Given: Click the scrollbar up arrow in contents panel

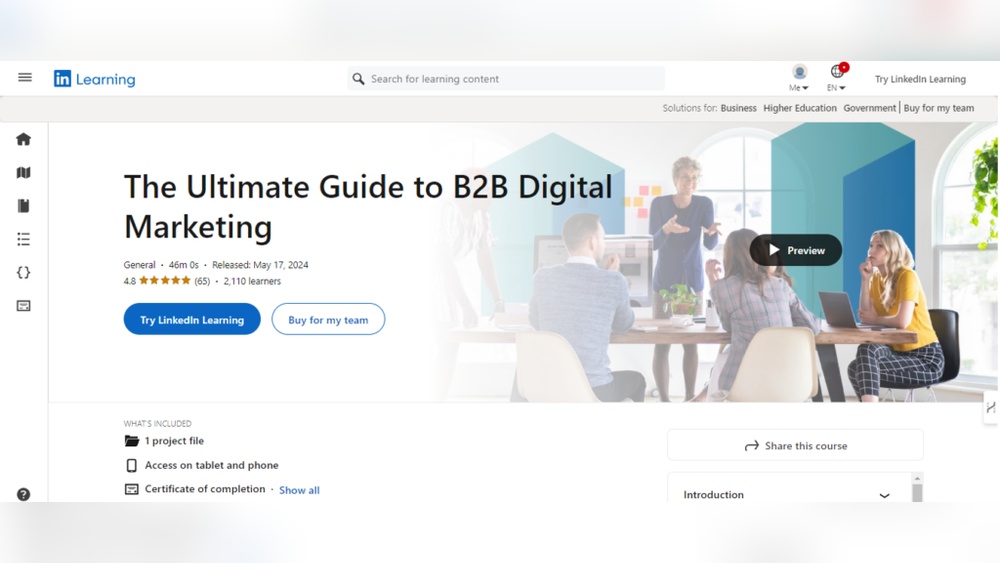Looking at the screenshot, I should click(917, 478).
